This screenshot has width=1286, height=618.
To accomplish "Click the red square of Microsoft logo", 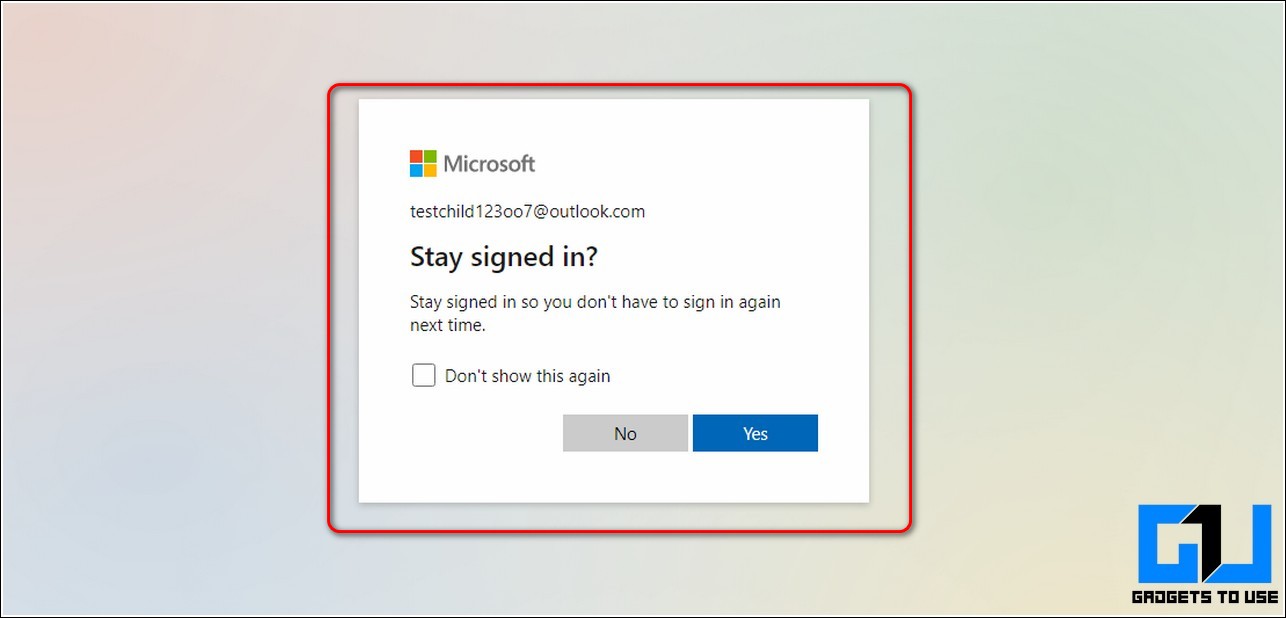I will tap(416, 156).
